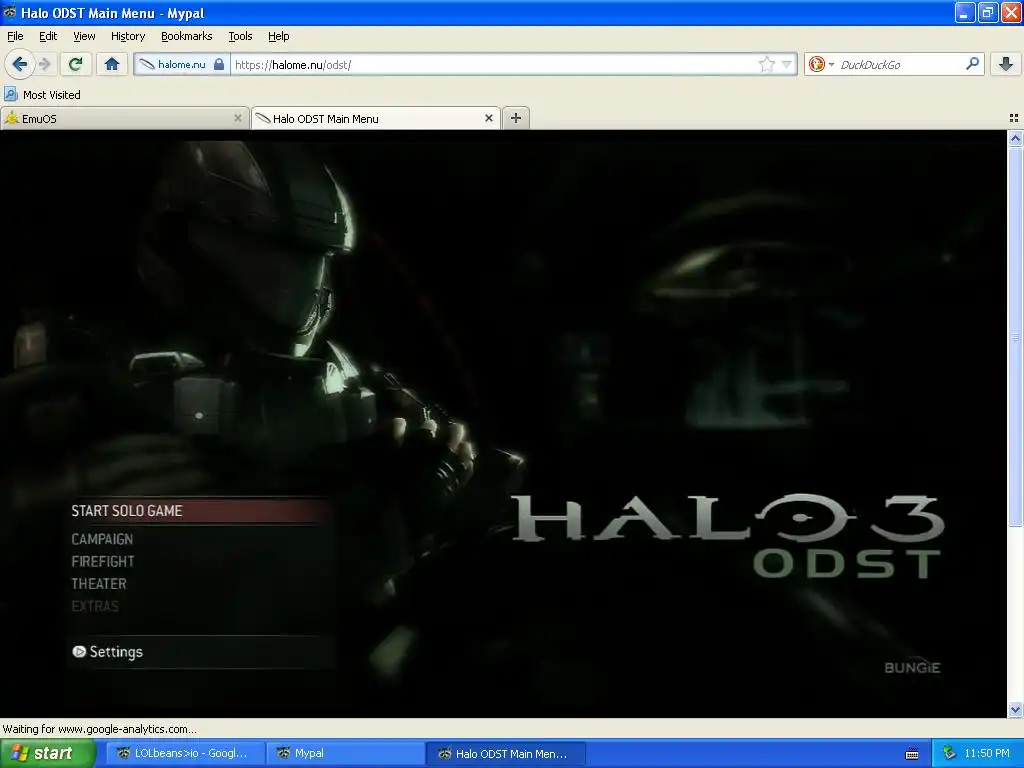This screenshot has height=768, width=1024.
Task: Expand the URL history dropdown arrow
Action: [787, 64]
